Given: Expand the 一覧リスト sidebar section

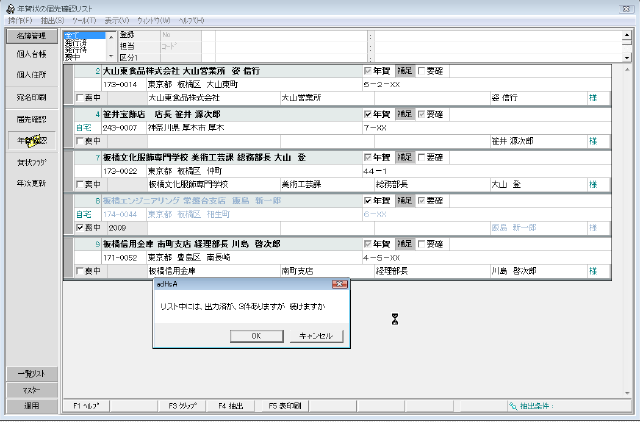Looking at the screenshot, I should click(x=31, y=374).
